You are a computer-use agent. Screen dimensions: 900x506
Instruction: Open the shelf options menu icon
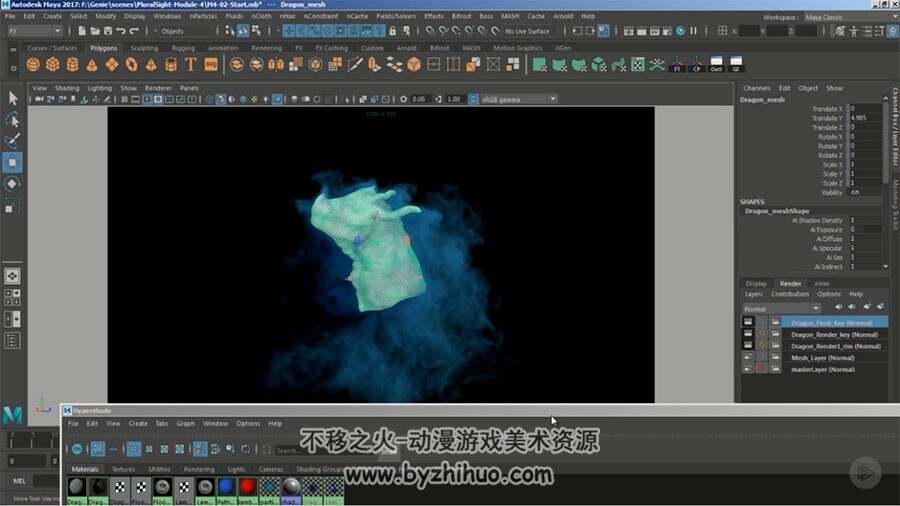point(13,68)
